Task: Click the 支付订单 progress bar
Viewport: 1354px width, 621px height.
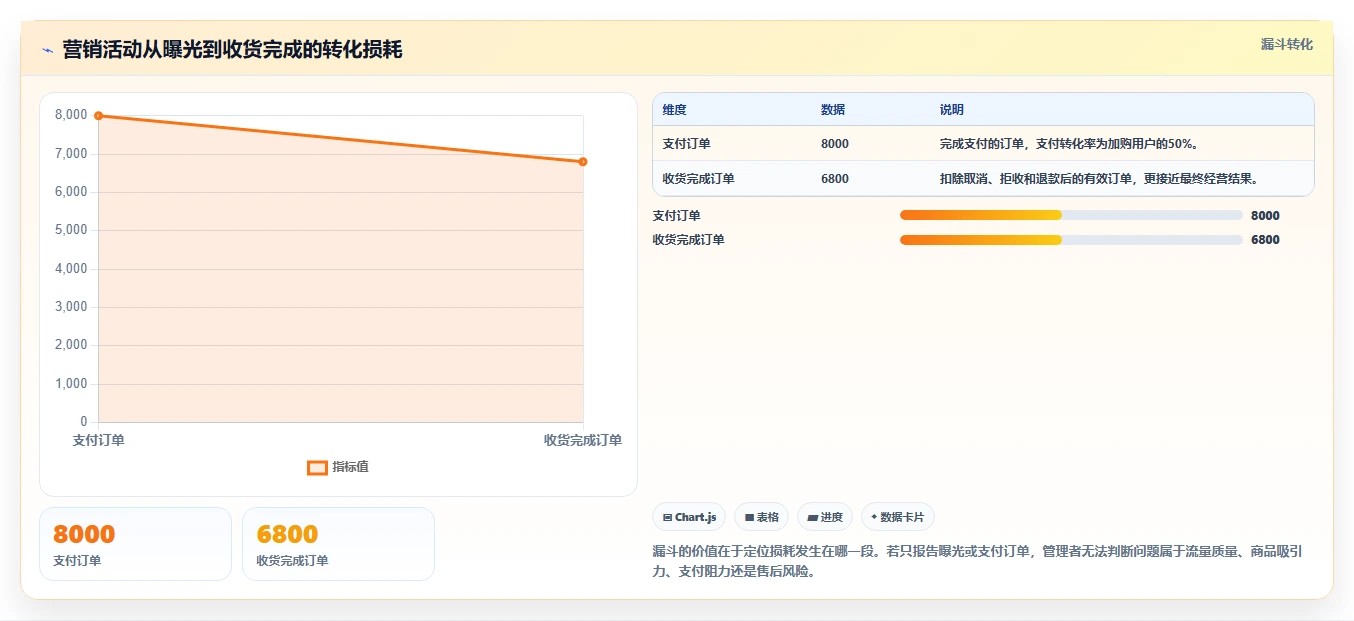Action: point(1071,215)
